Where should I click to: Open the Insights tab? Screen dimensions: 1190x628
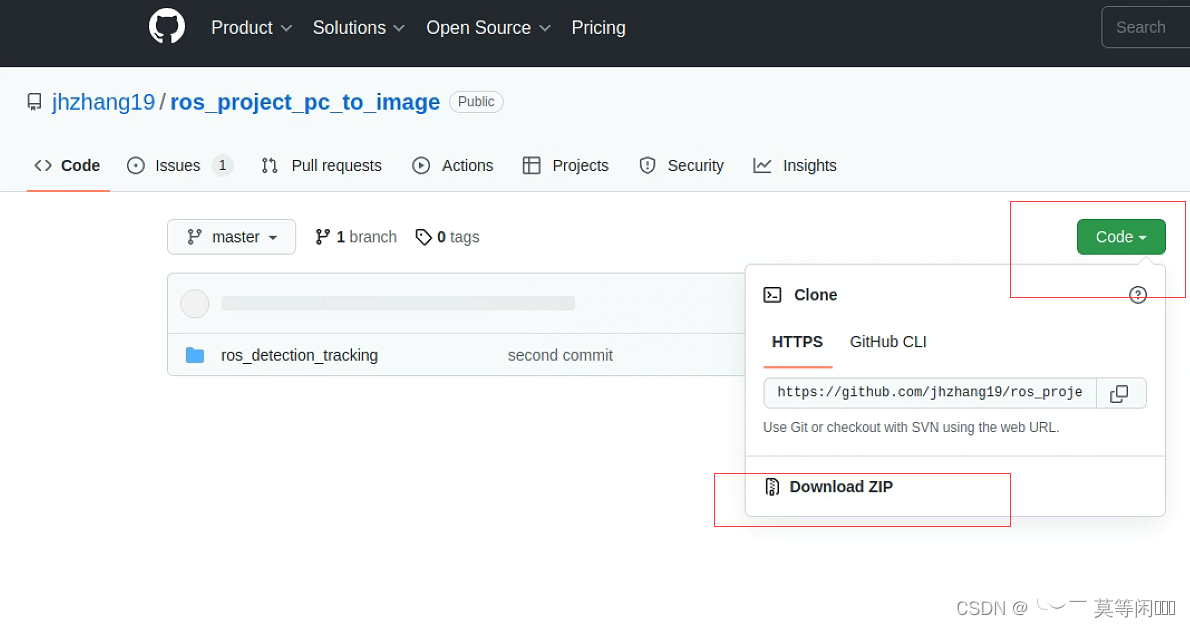[795, 166]
